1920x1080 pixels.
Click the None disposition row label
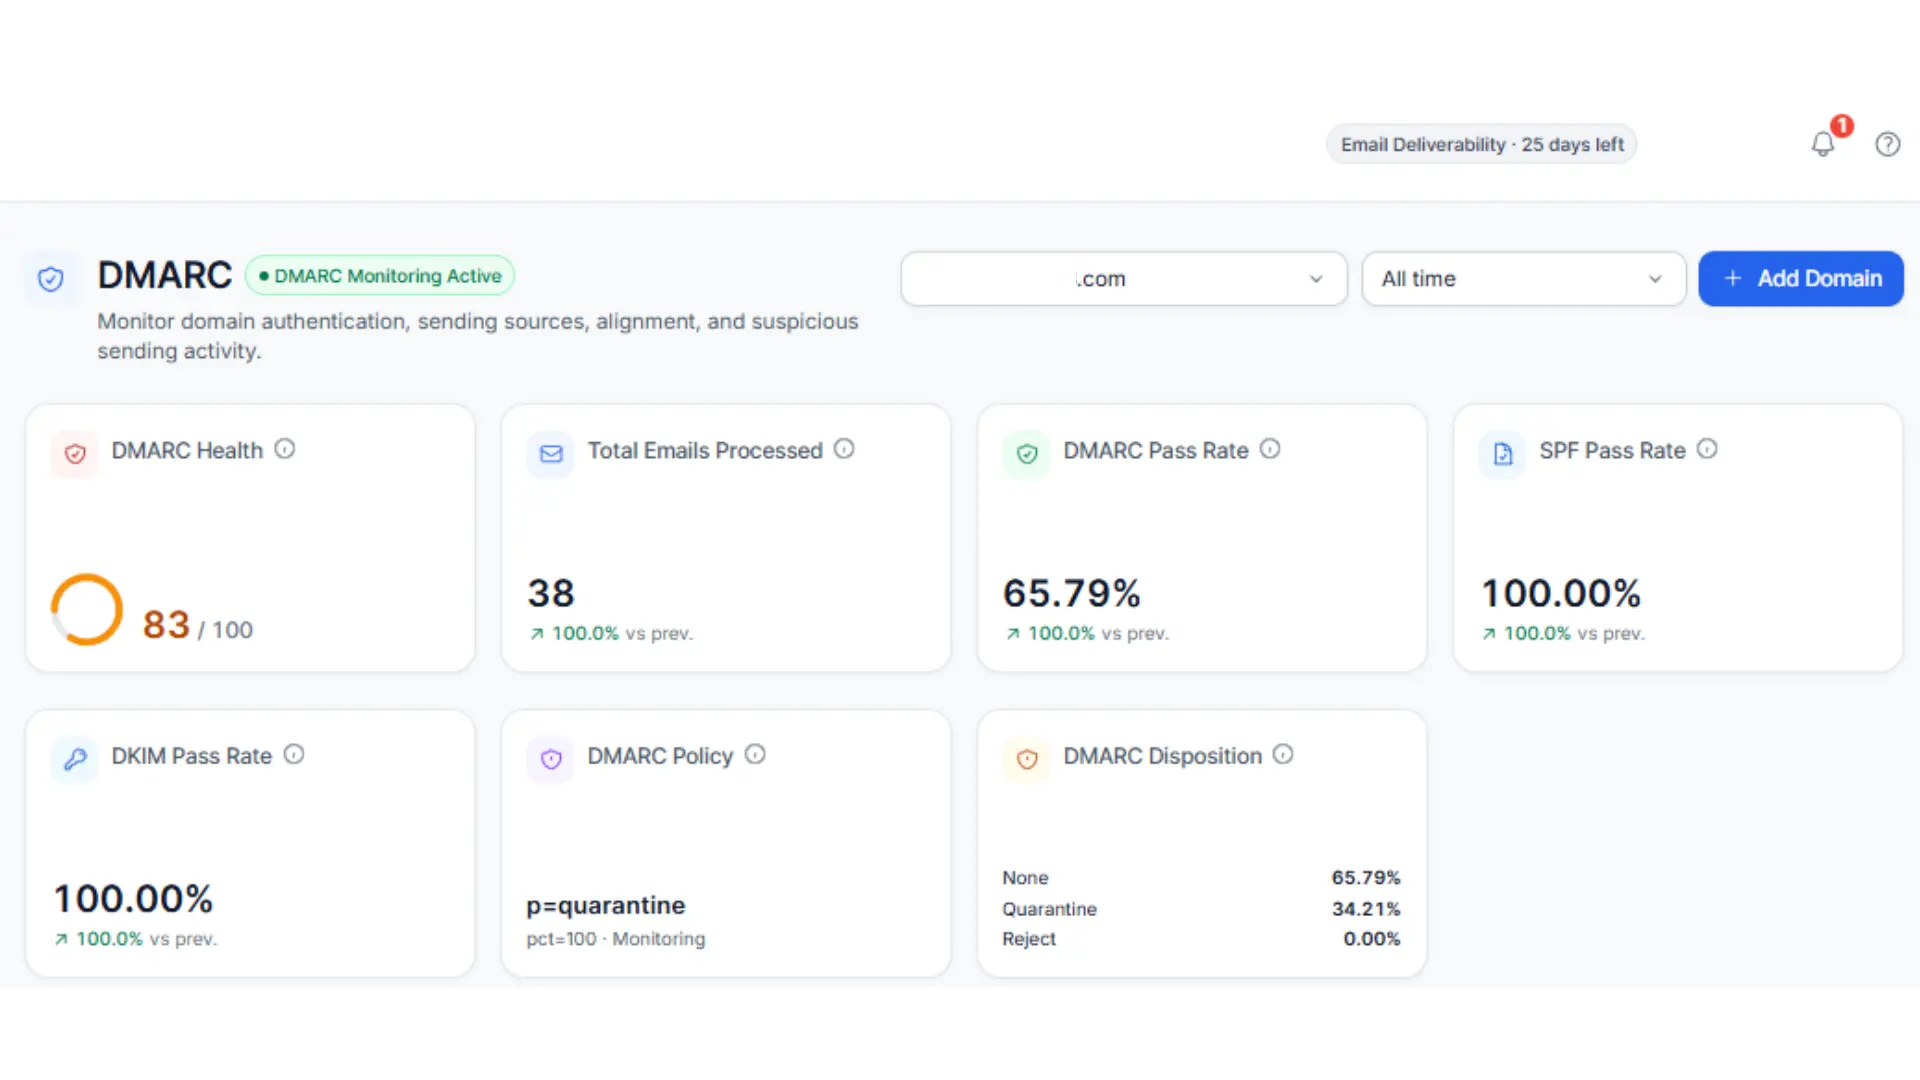(1025, 877)
